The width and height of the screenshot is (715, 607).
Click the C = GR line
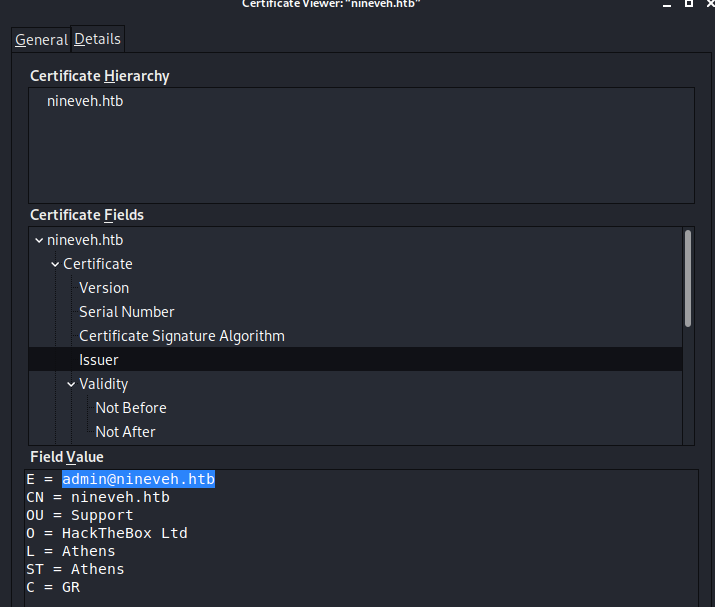point(53,587)
